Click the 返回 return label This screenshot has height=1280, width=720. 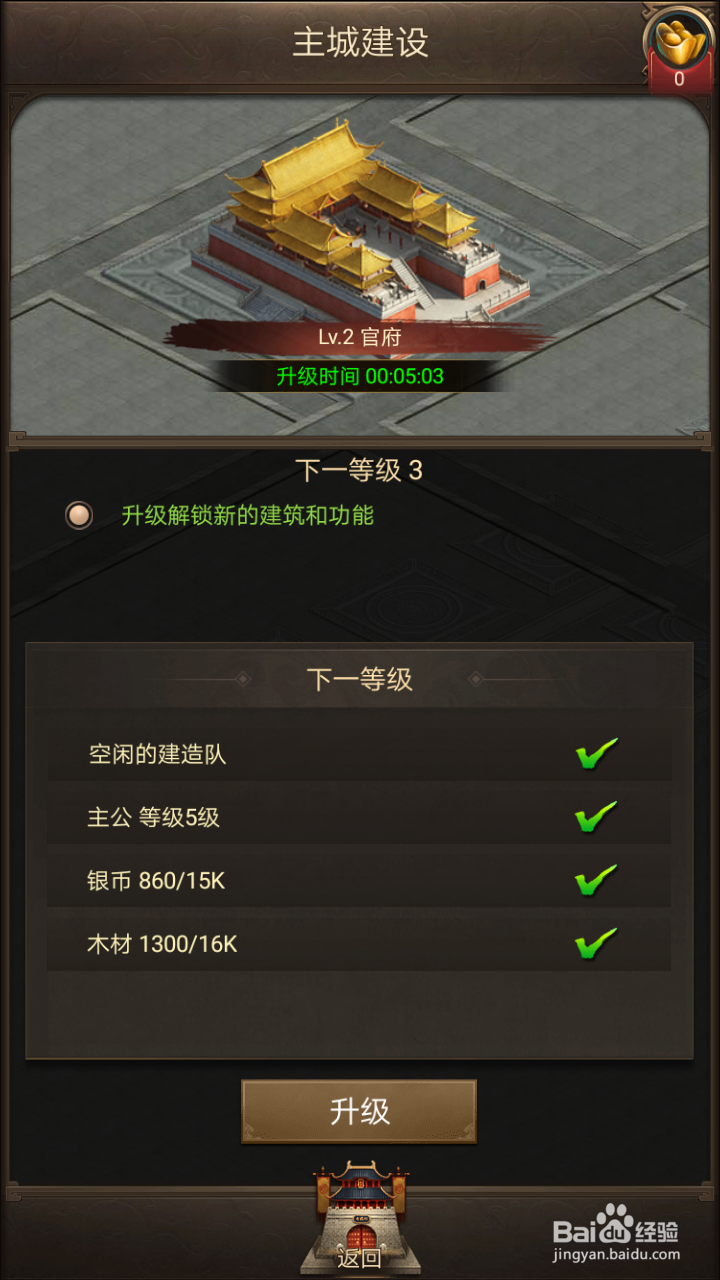359,1258
